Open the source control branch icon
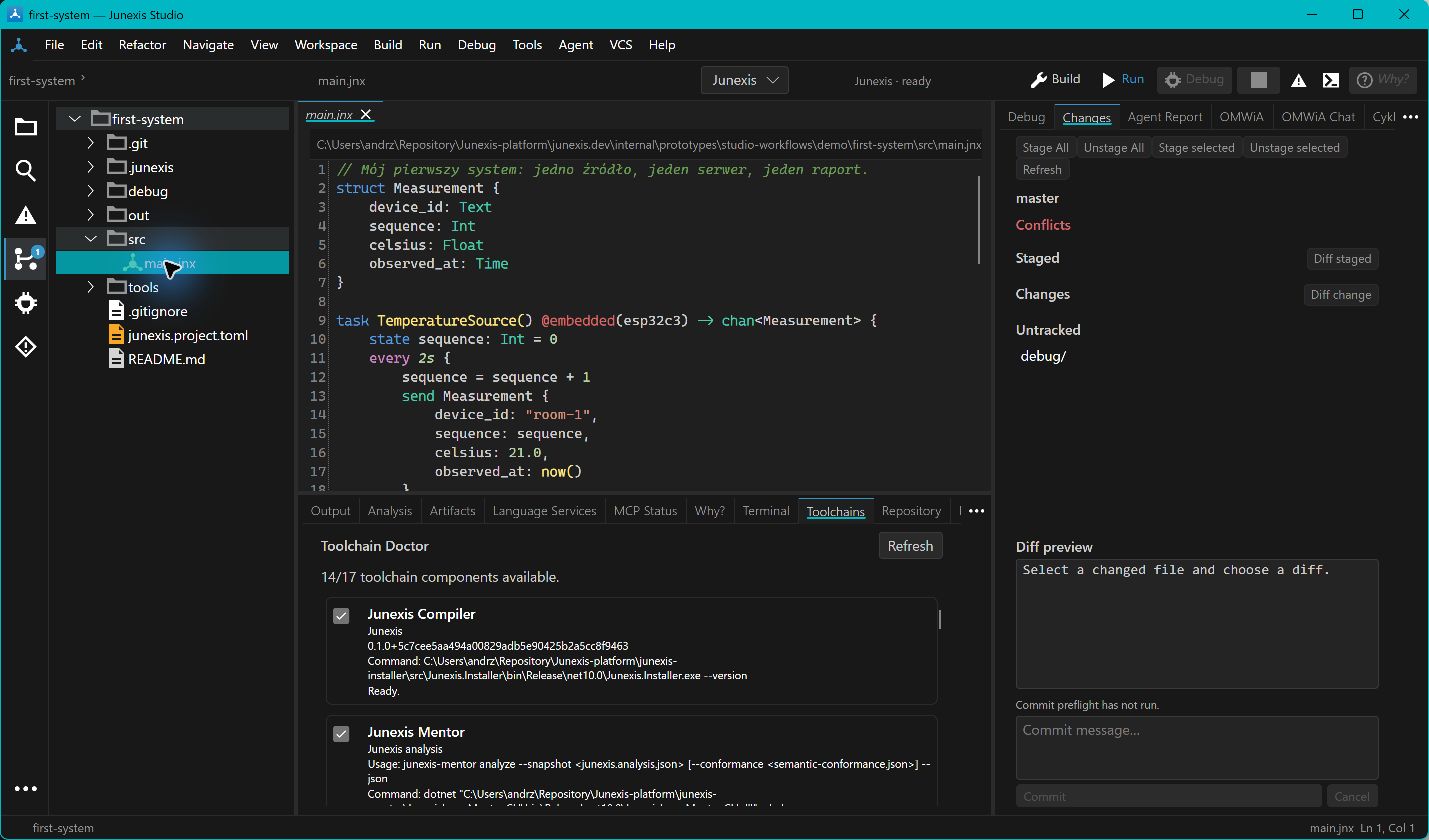Viewport: 1429px width, 840px height. click(x=26, y=259)
